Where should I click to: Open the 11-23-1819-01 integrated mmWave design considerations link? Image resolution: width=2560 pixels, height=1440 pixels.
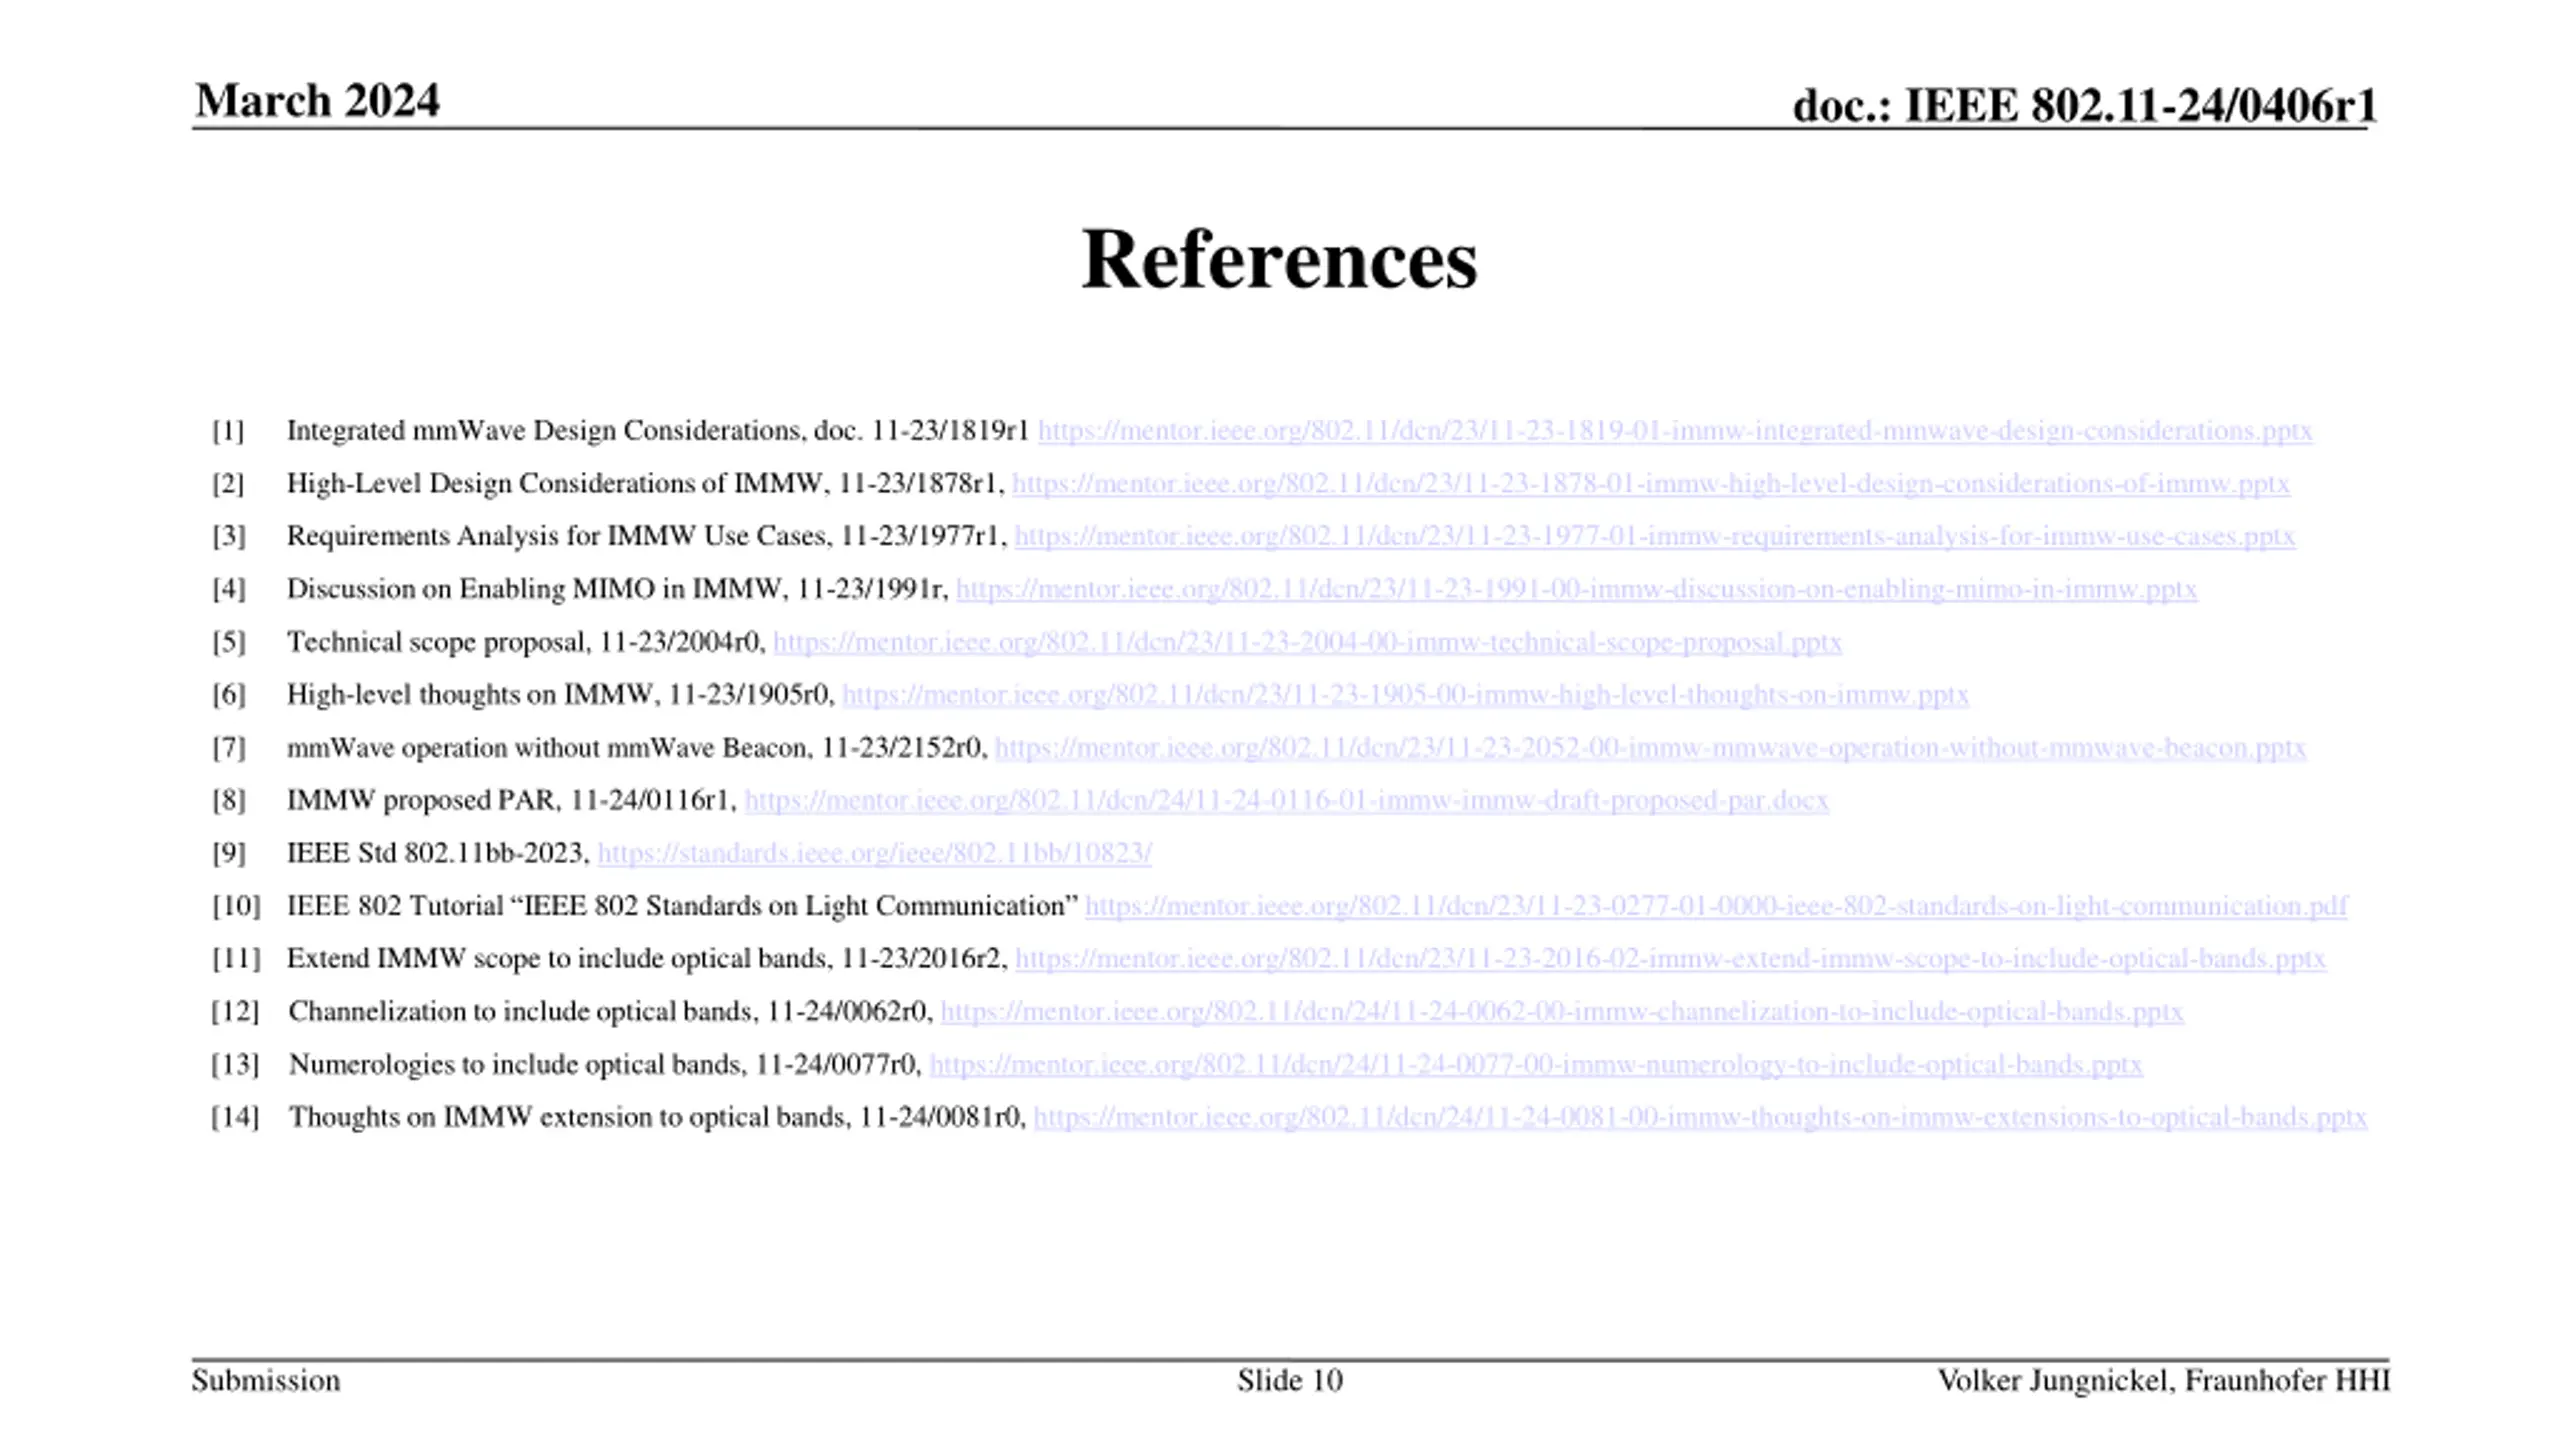click(1675, 431)
